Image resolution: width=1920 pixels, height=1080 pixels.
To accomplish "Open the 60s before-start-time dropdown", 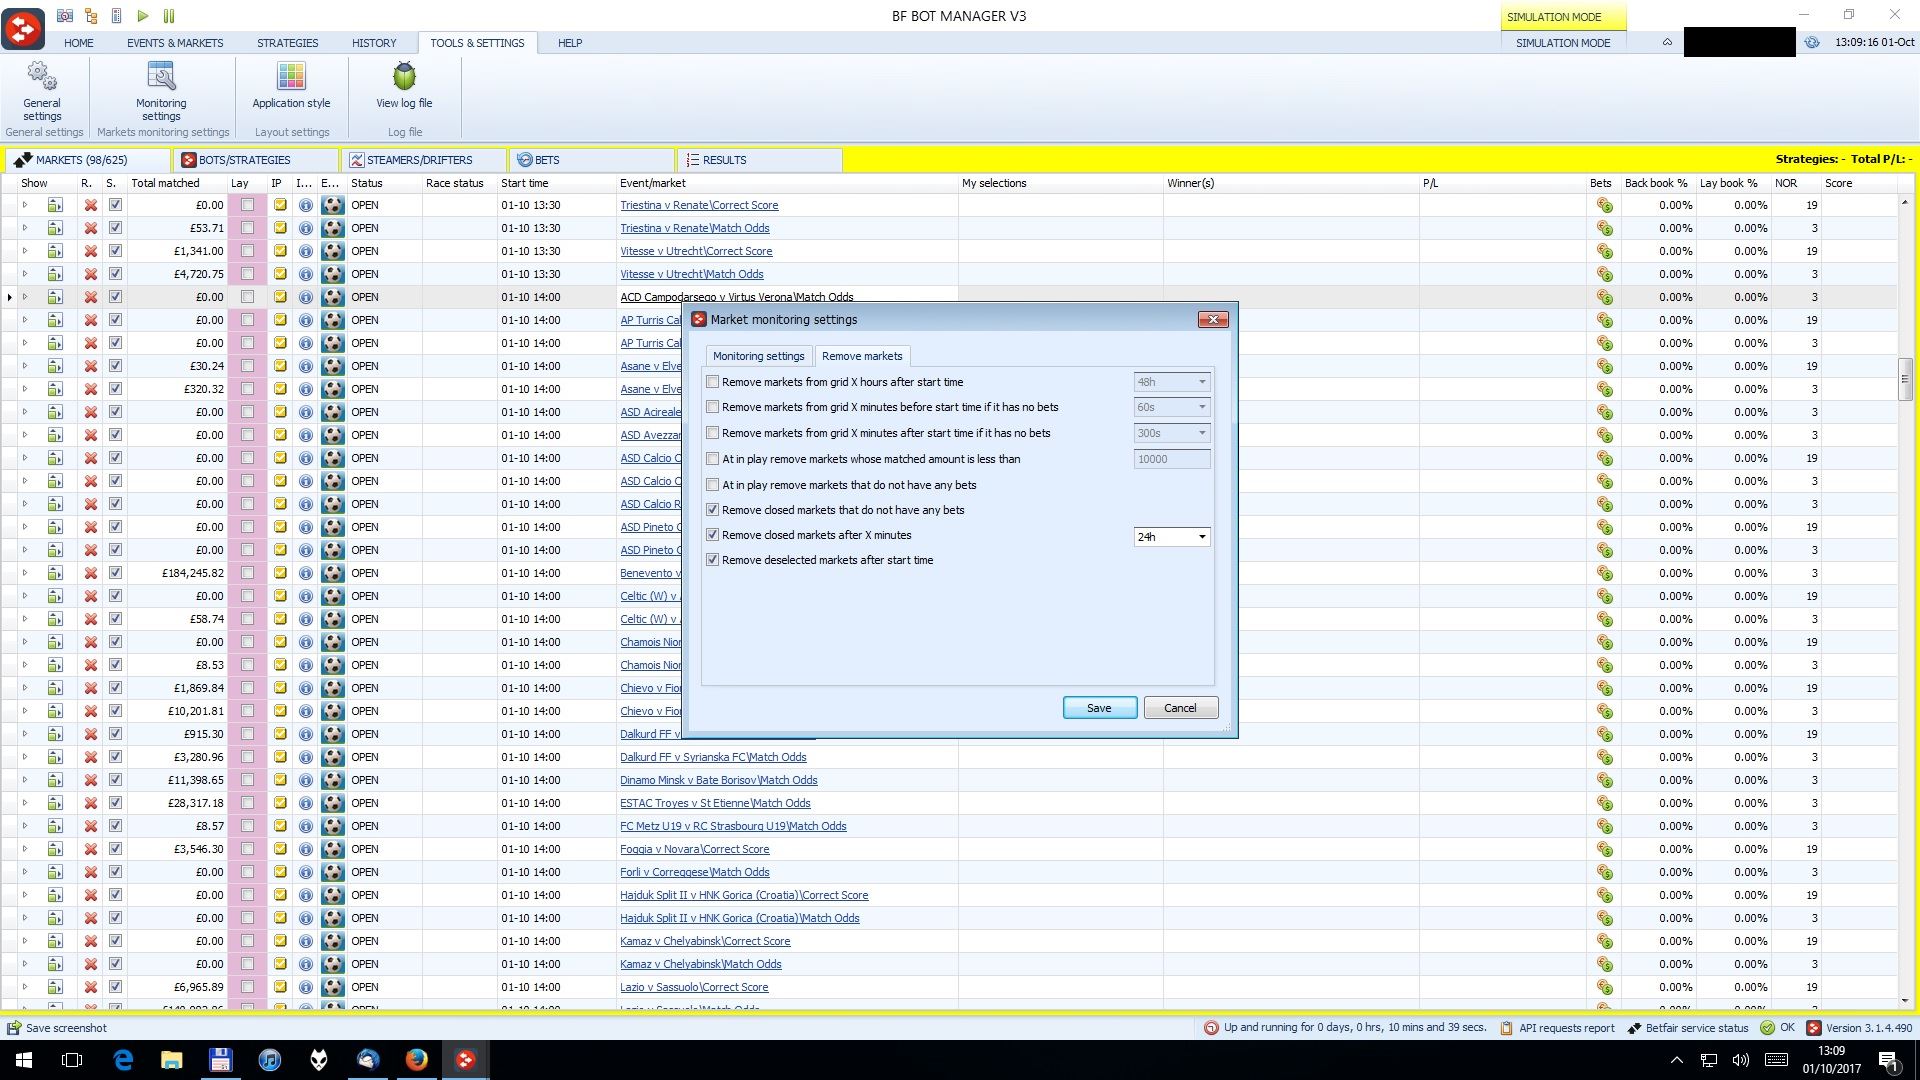I will click(x=1202, y=407).
